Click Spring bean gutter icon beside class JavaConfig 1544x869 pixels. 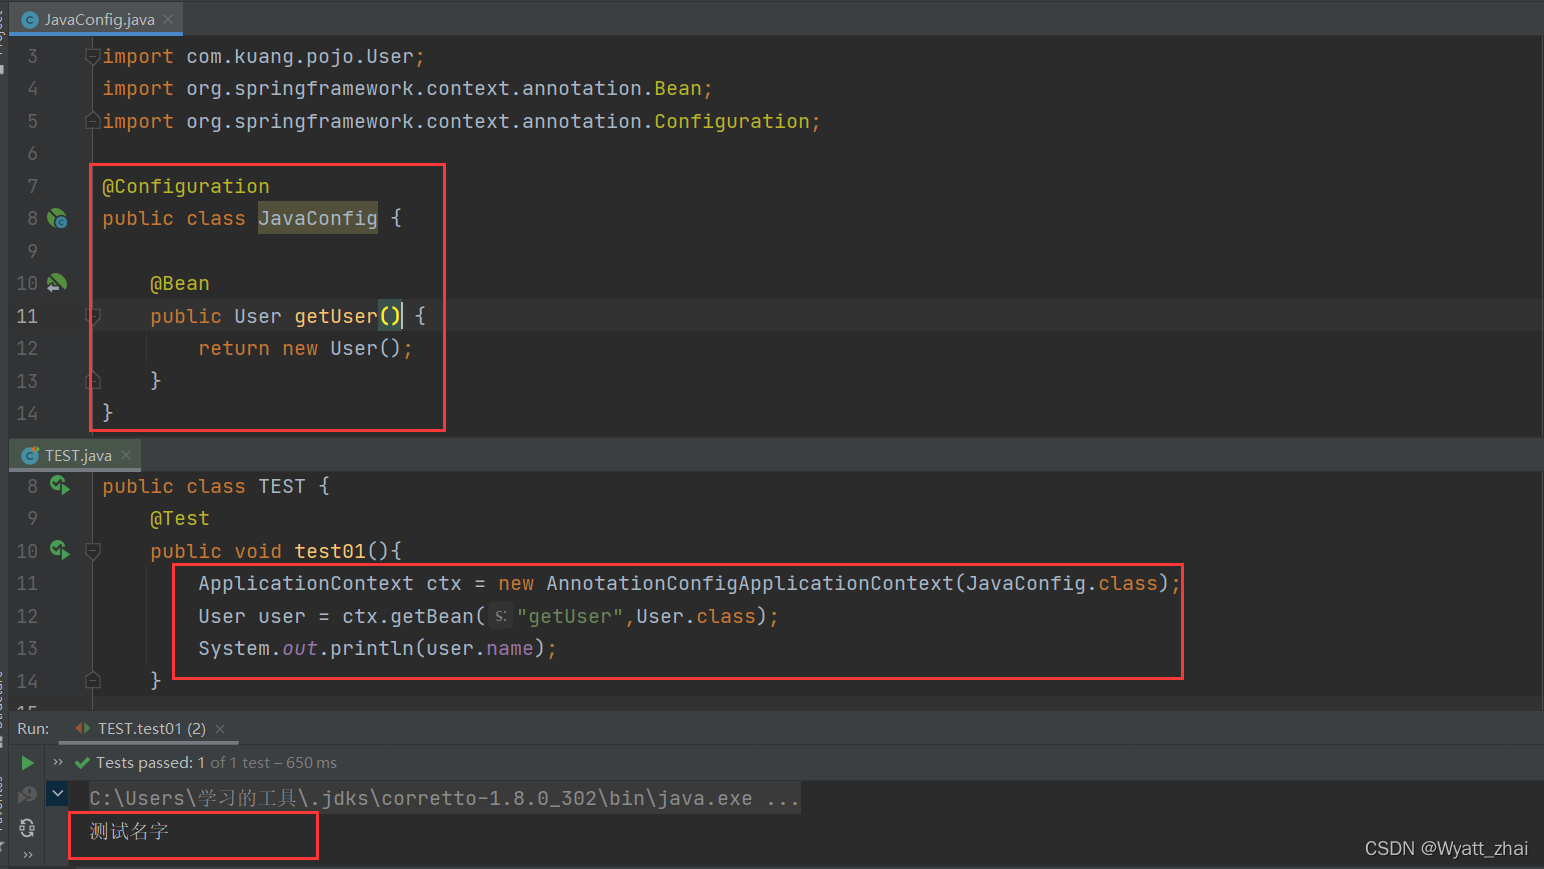(x=58, y=218)
